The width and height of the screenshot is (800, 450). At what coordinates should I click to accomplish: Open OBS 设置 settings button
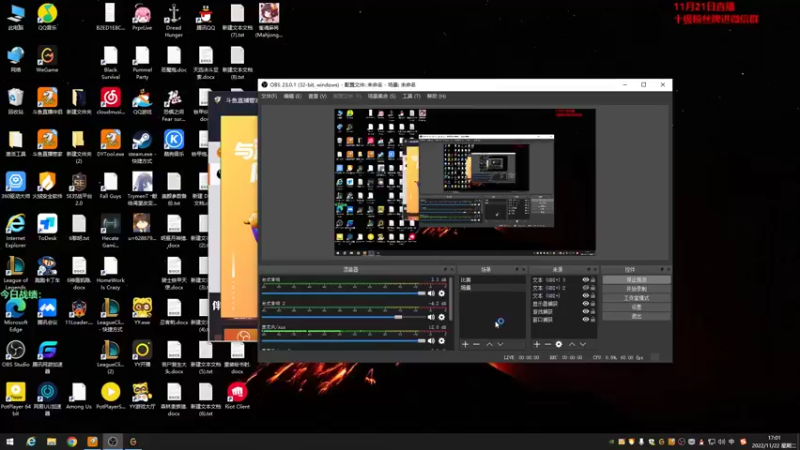(x=636, y=307)
